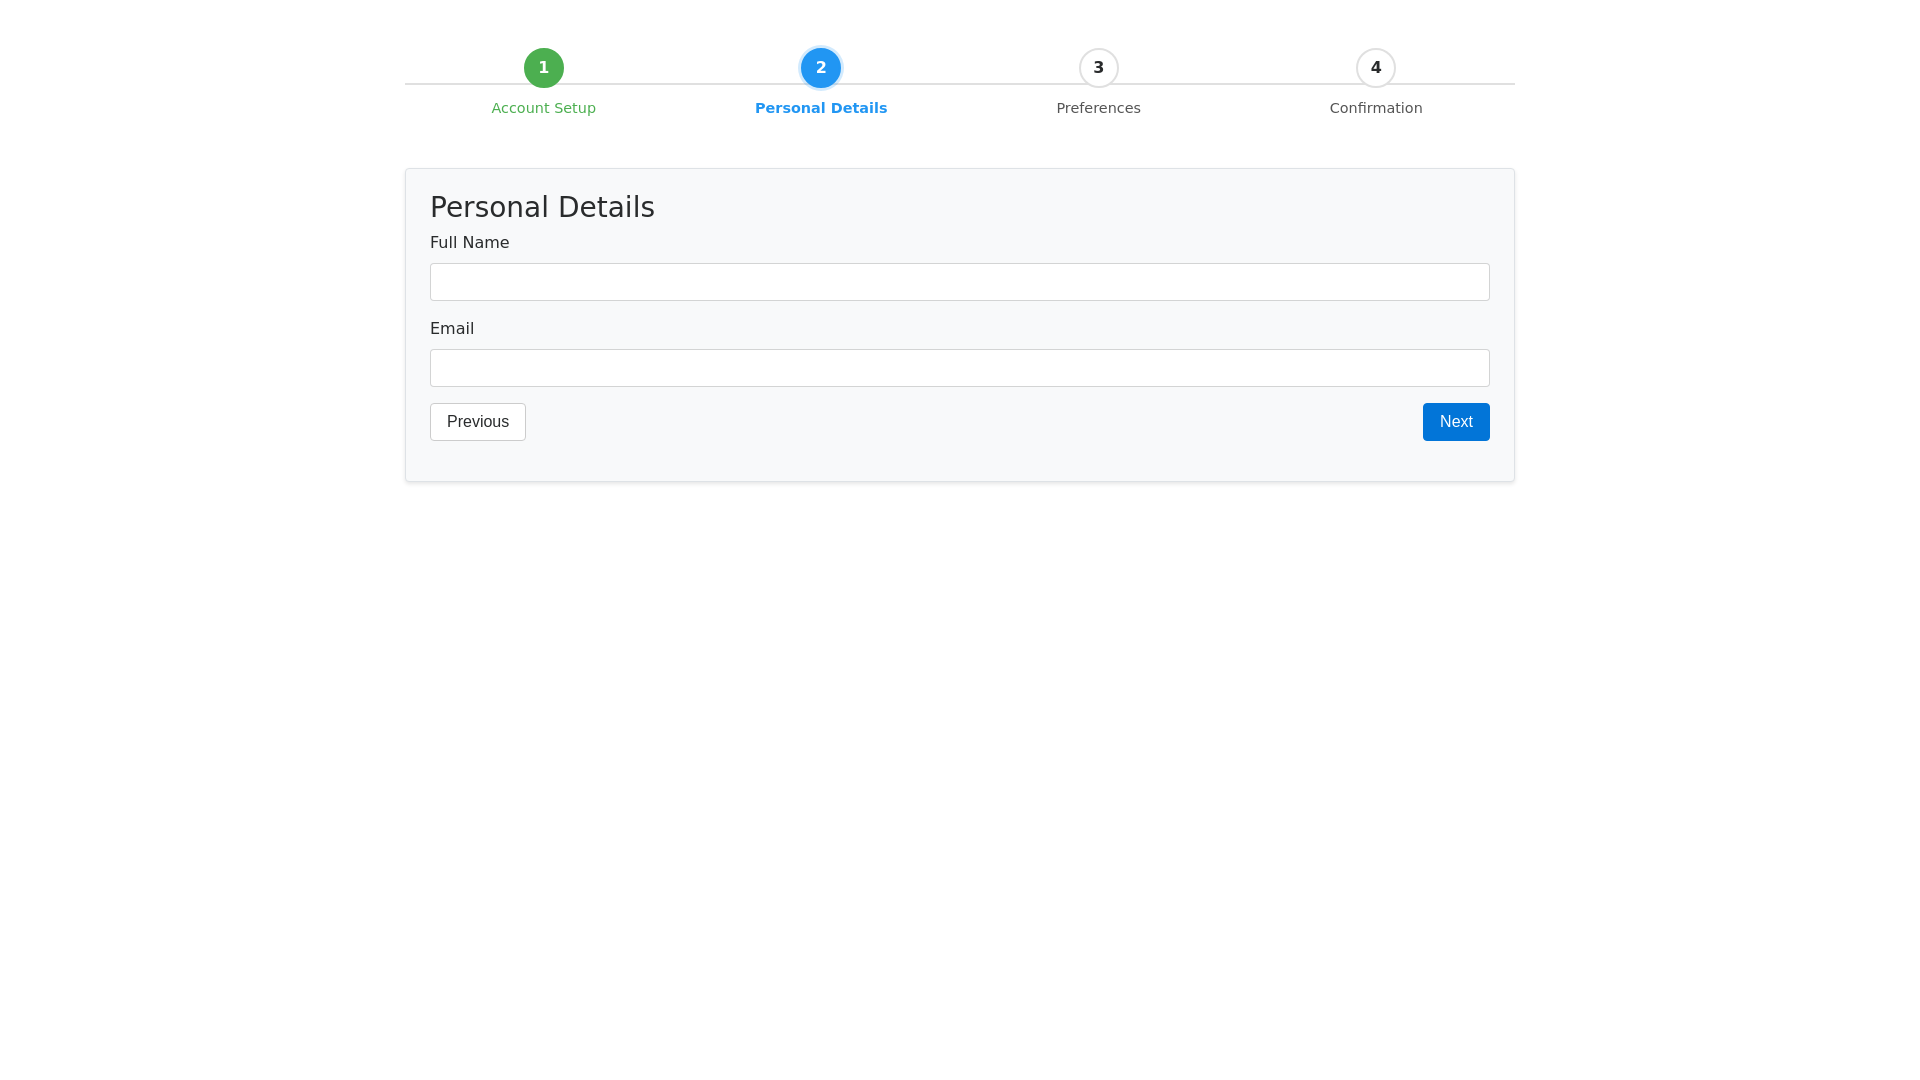The width and height of the screenshot is (1920, 1080).
Task: Open the Confirmation step label
Action: tap(1376, 108)
